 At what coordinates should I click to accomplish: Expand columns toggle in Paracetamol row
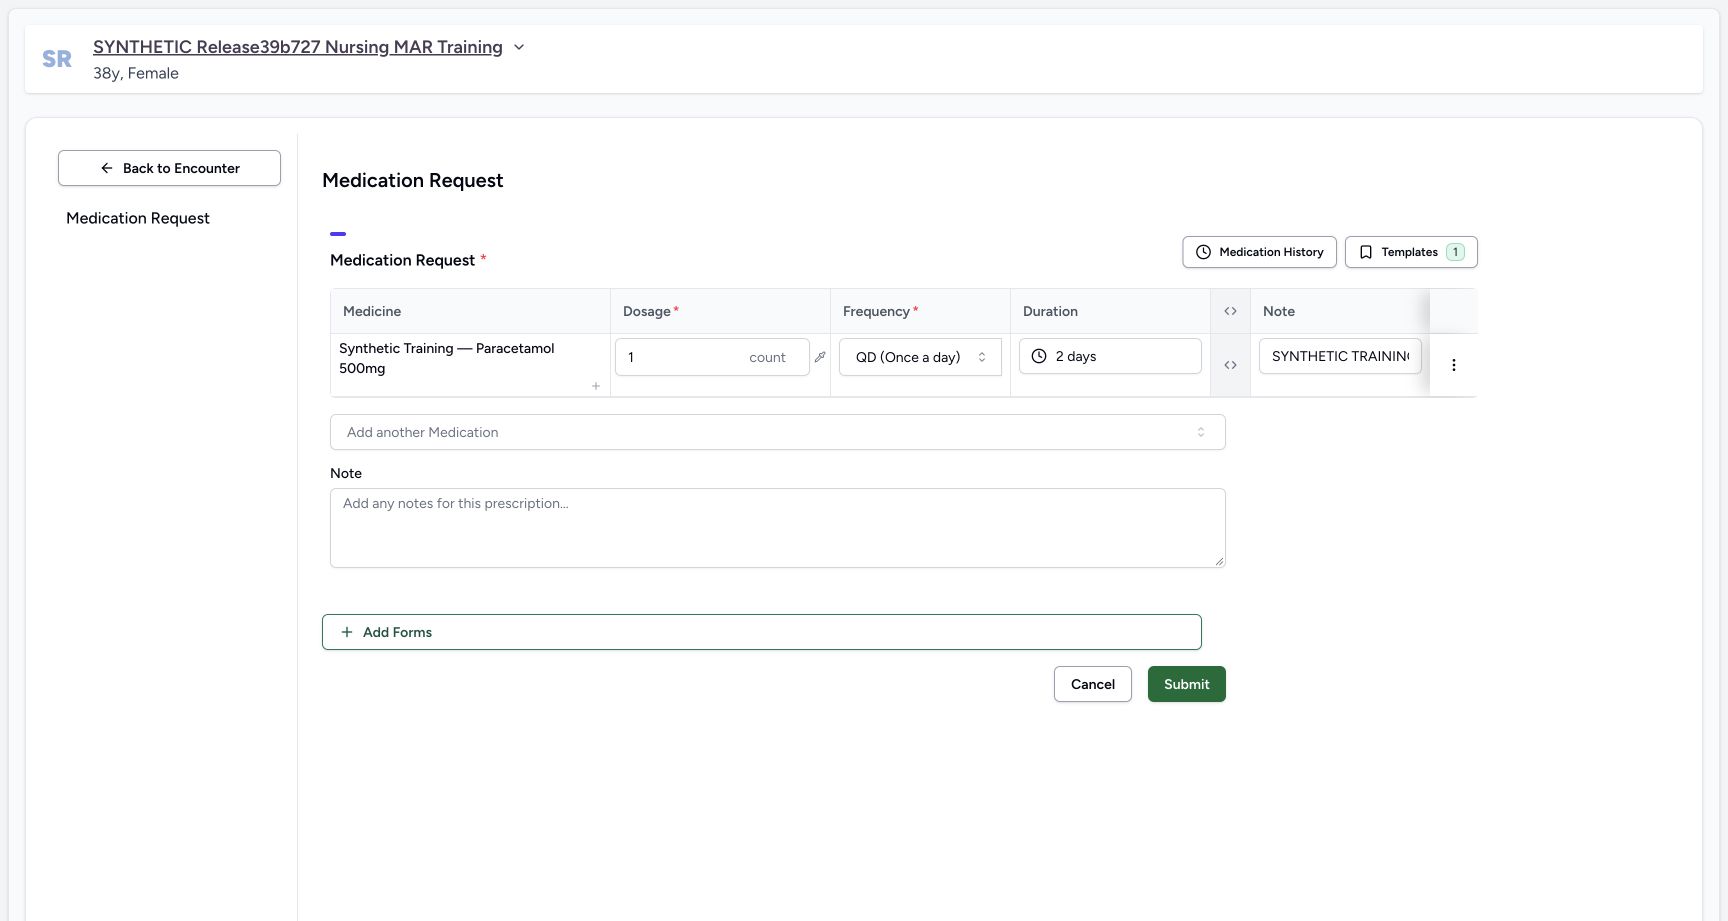tap(1230, 365)
